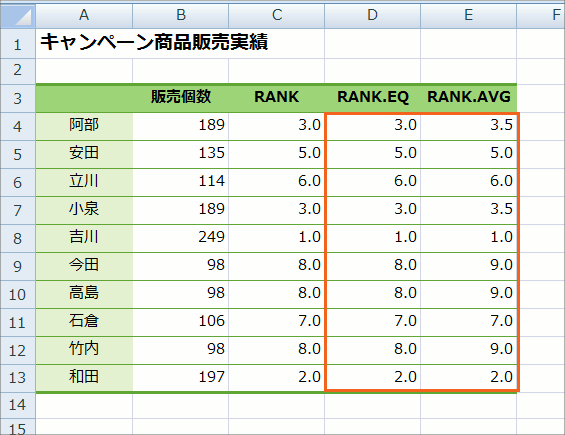Select column E header
Image resolution: width=565 pixels, height=435 pixels.
click(468, 15)
